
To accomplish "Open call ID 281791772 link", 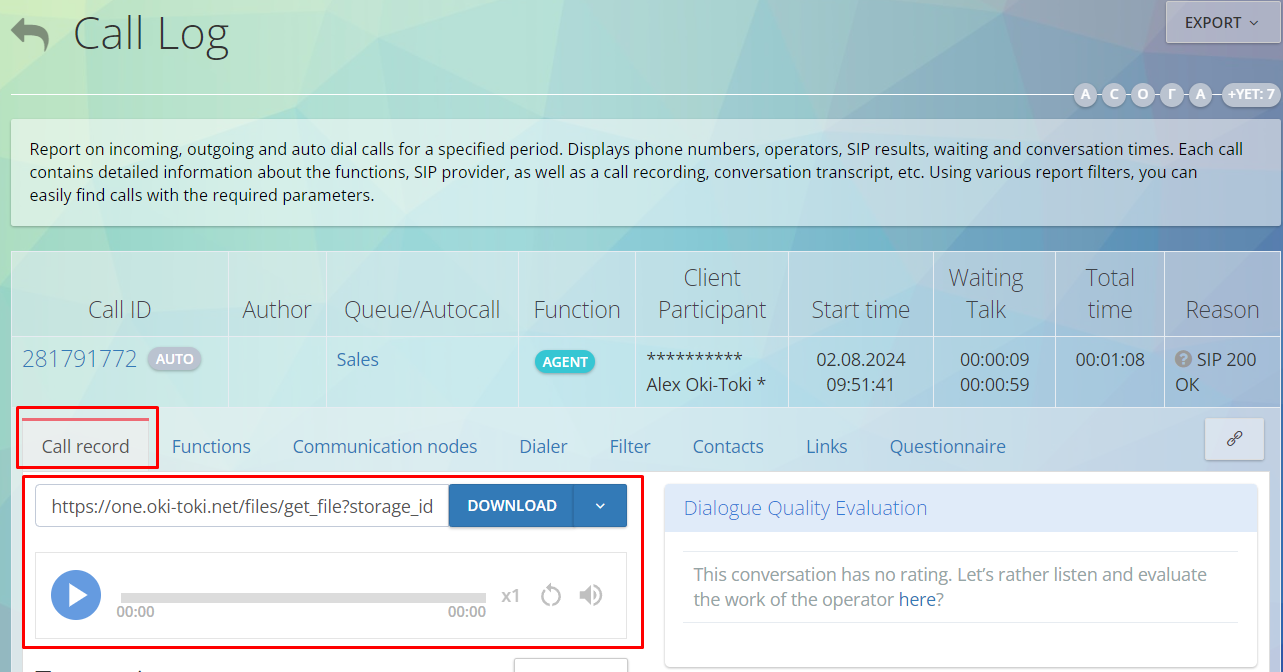I will tap(79, 359).
